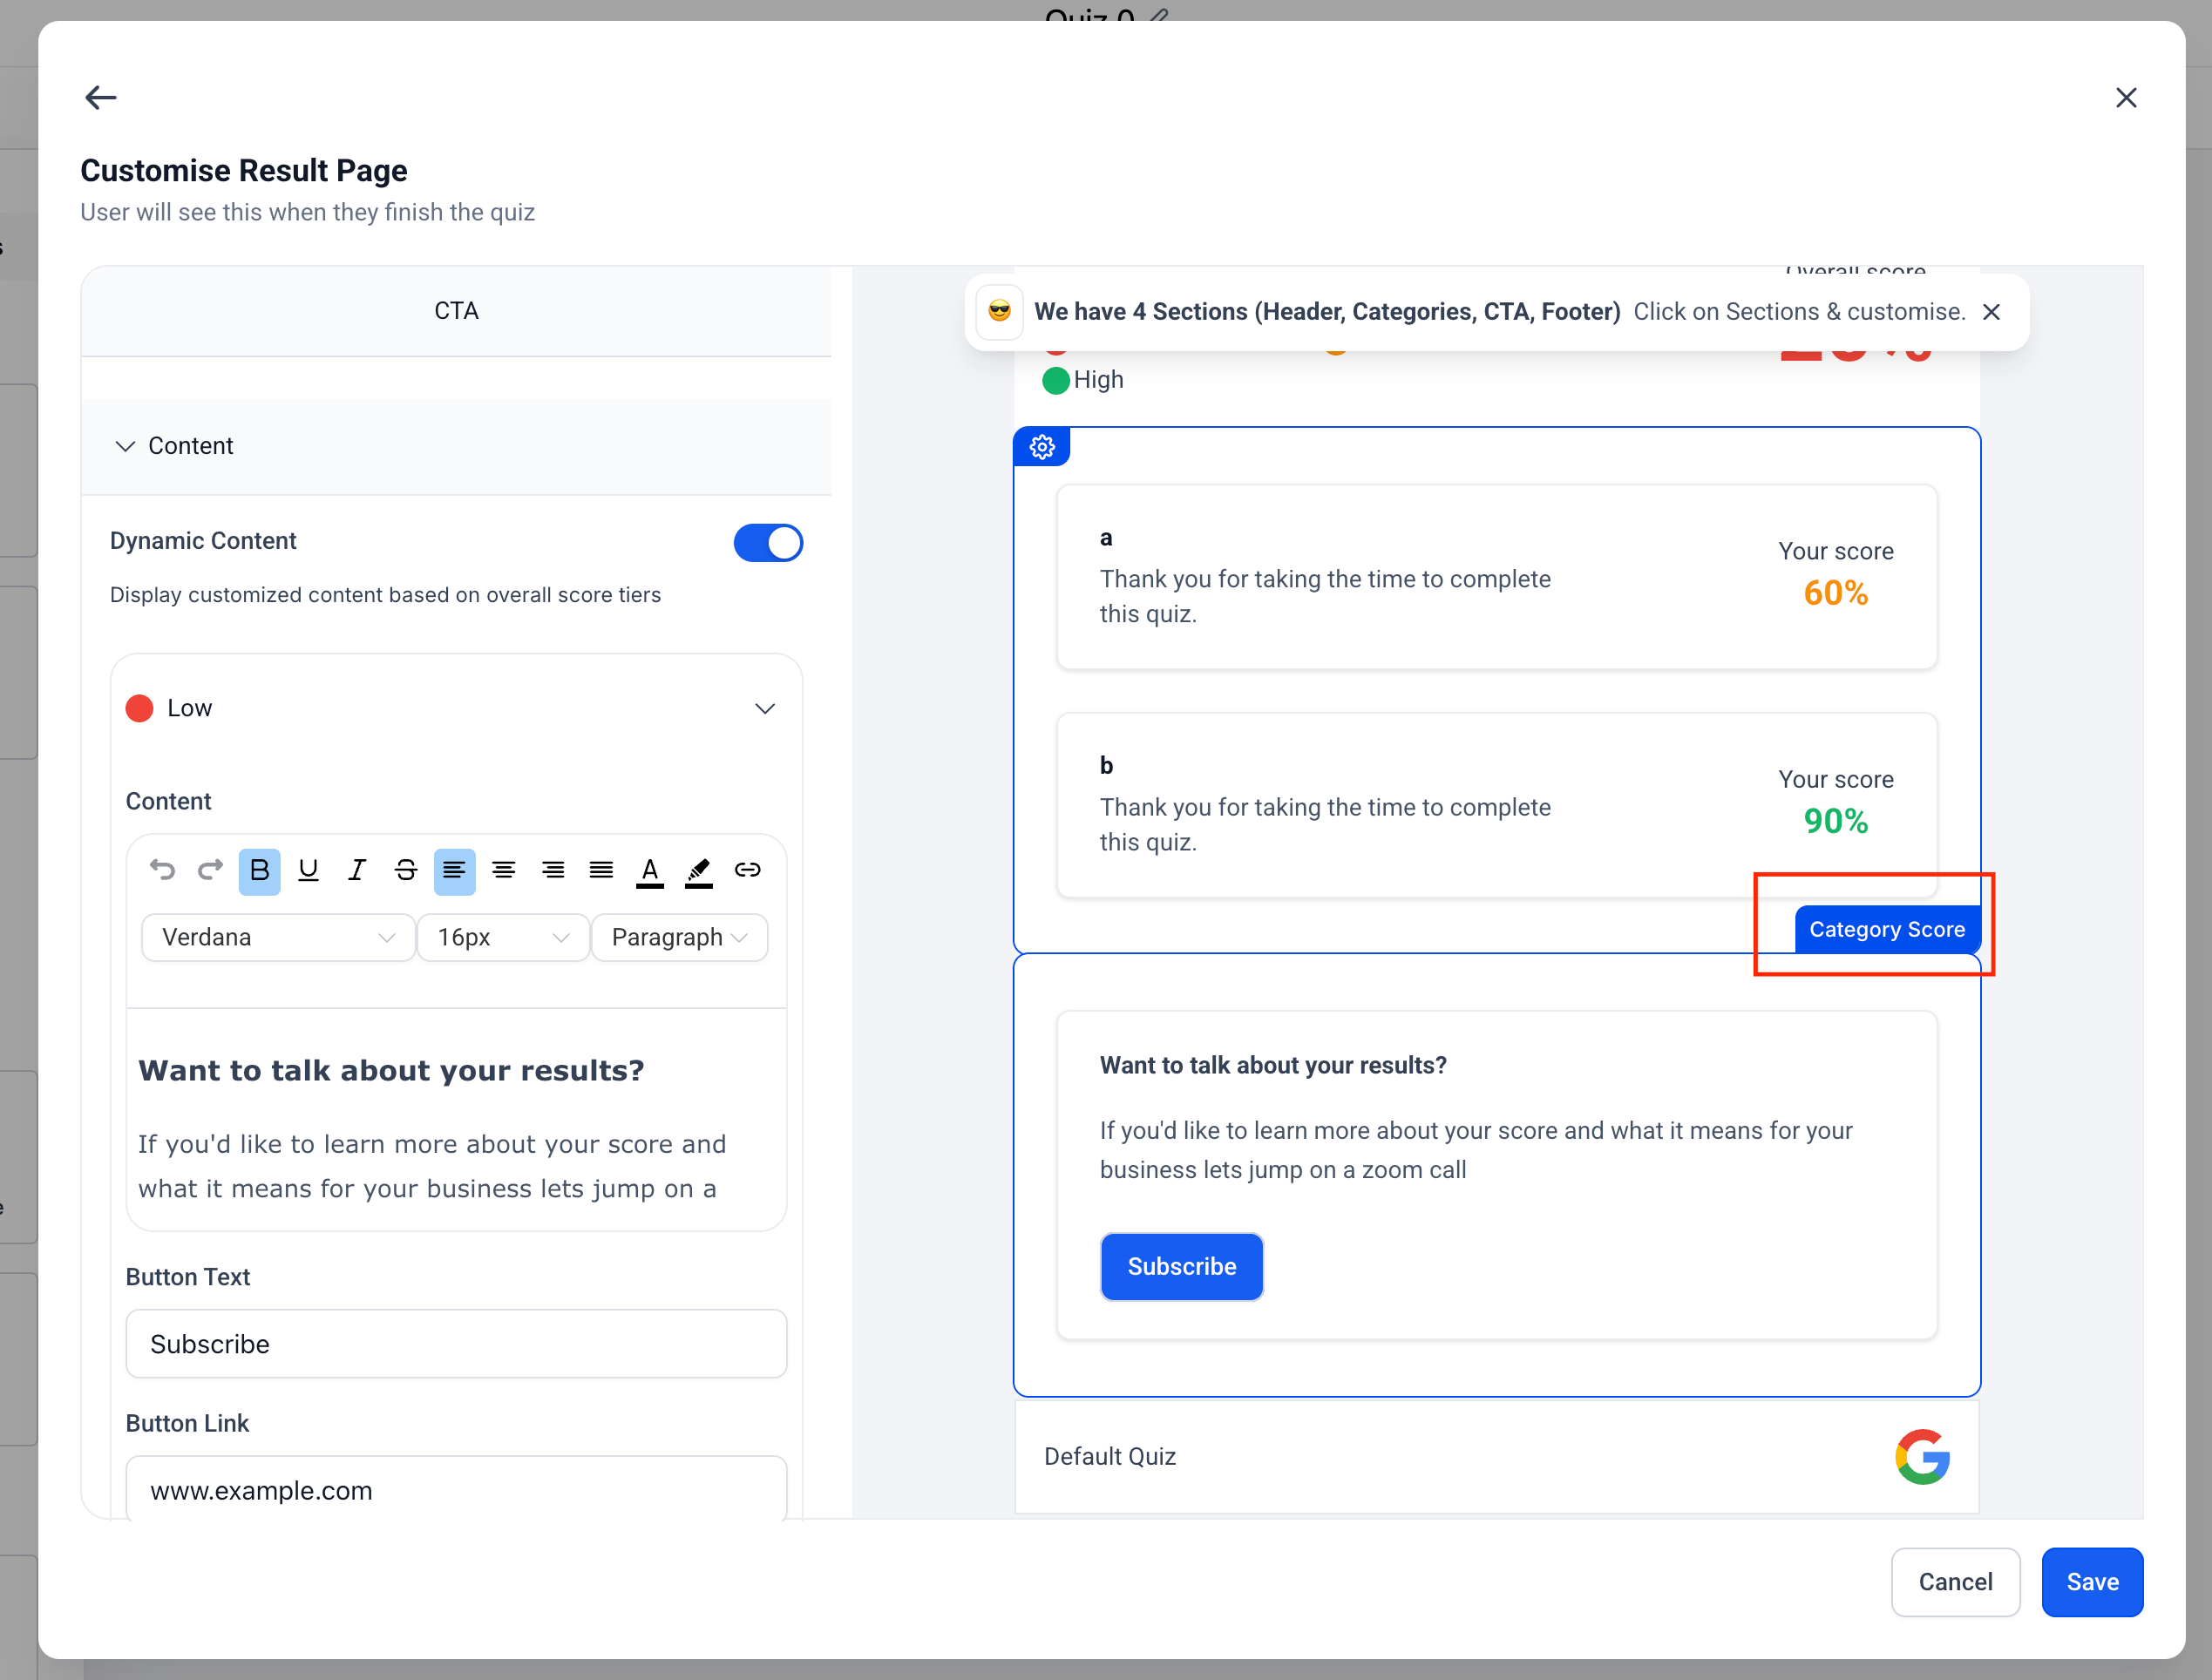Open the Paragraph style dropdown

680,938
